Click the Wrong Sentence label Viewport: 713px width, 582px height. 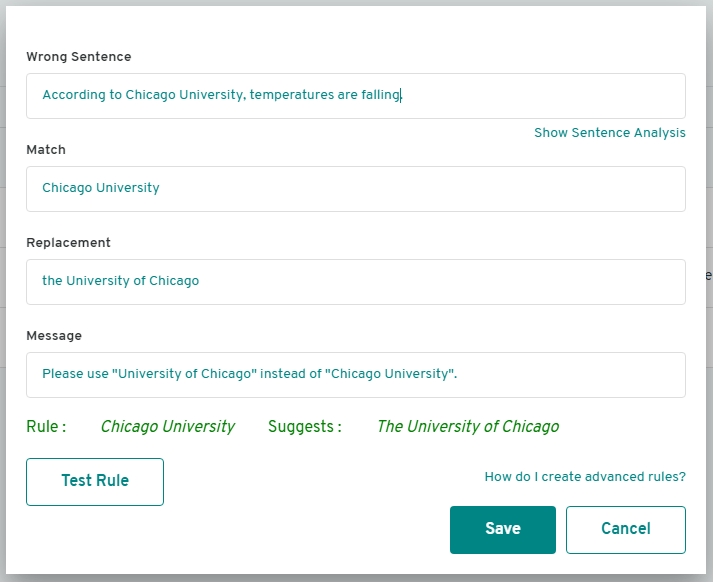click(79, 57)
